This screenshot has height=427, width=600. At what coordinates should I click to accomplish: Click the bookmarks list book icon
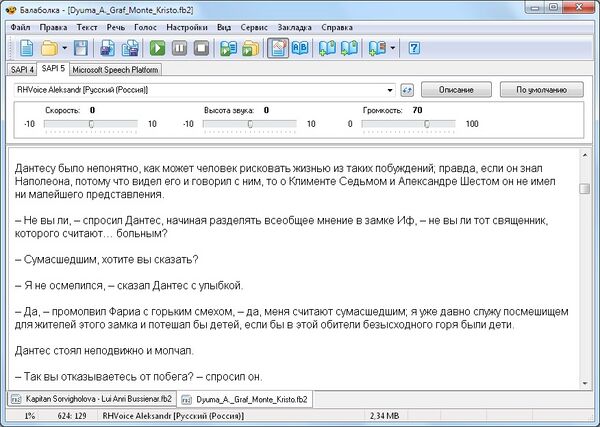point(377,48)
